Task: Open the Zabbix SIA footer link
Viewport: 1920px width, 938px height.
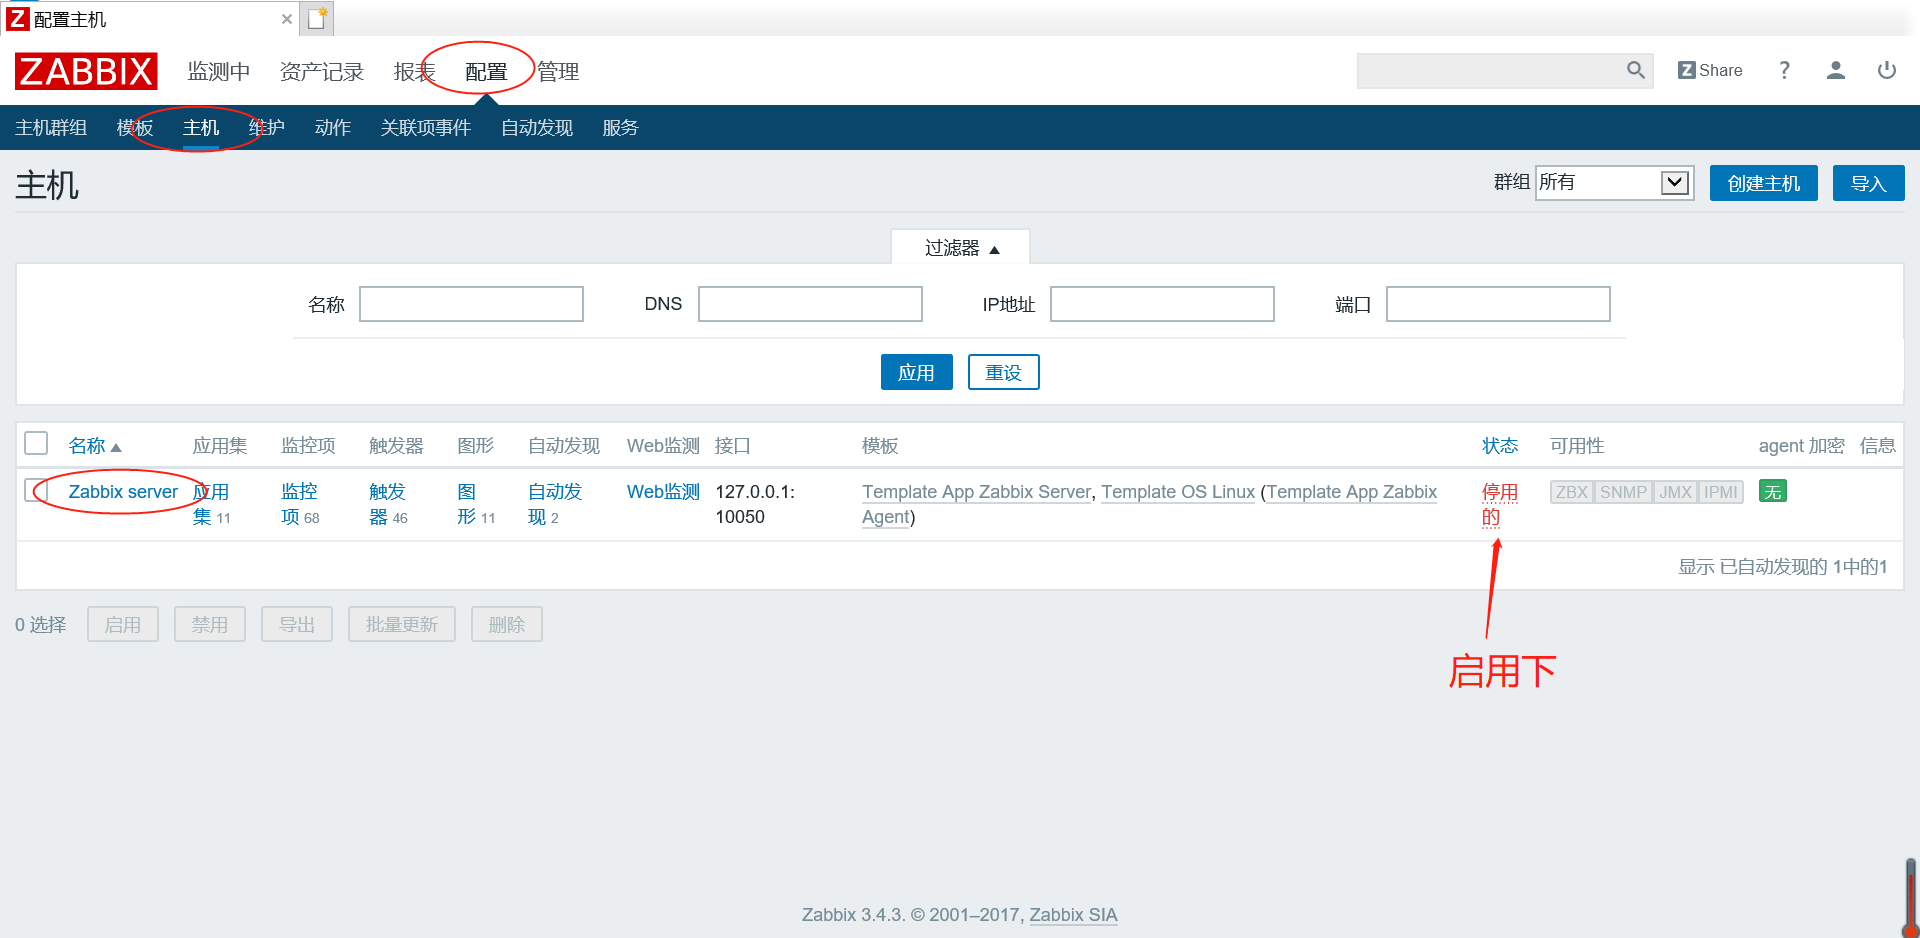Action: point(1073,915)
